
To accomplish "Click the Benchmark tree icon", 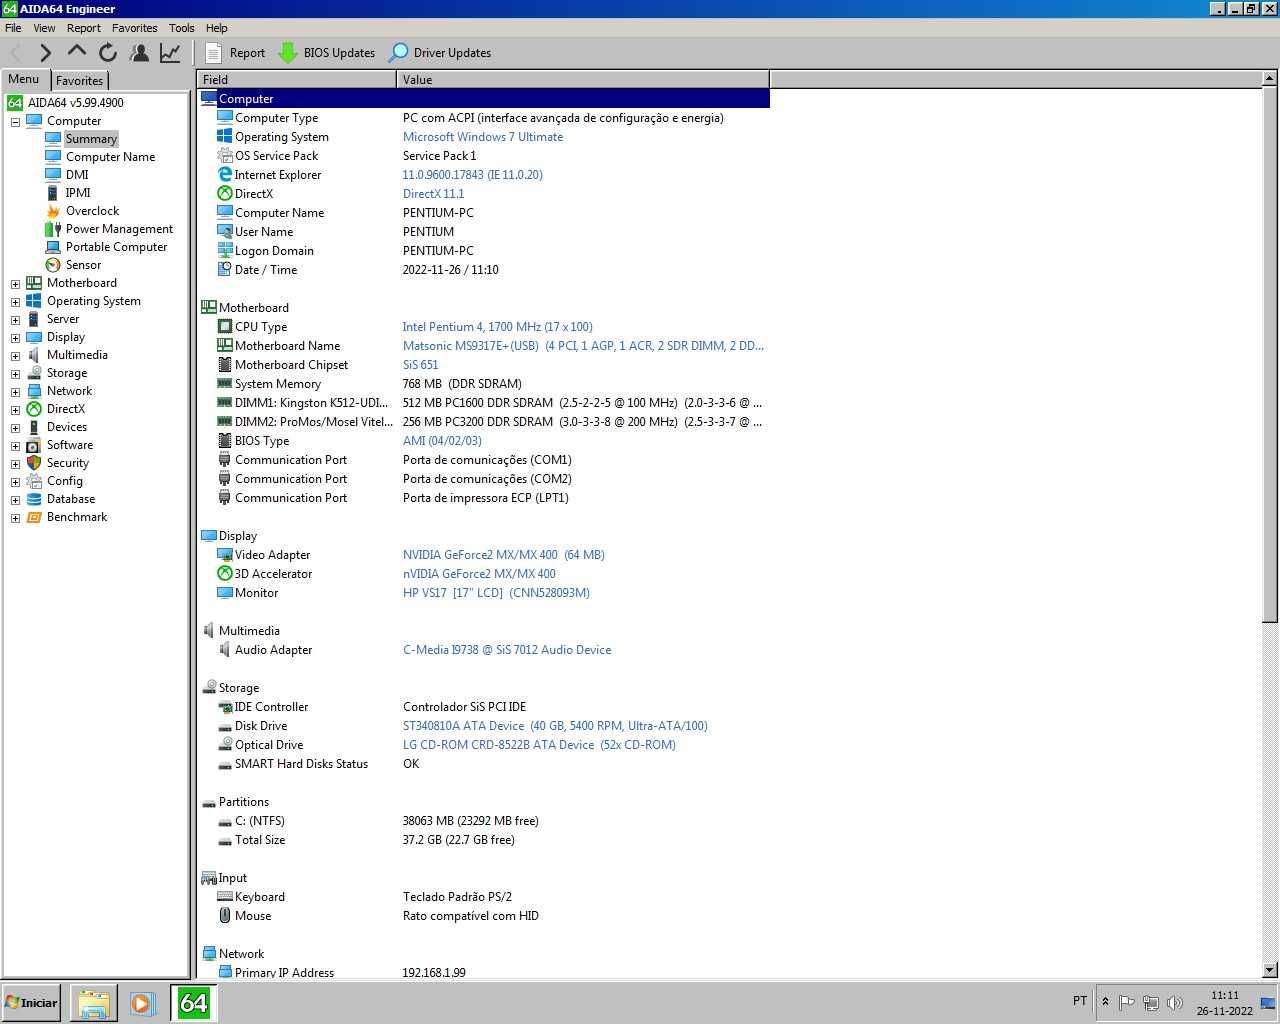I will pyautogui.click(x=34, y=517).
